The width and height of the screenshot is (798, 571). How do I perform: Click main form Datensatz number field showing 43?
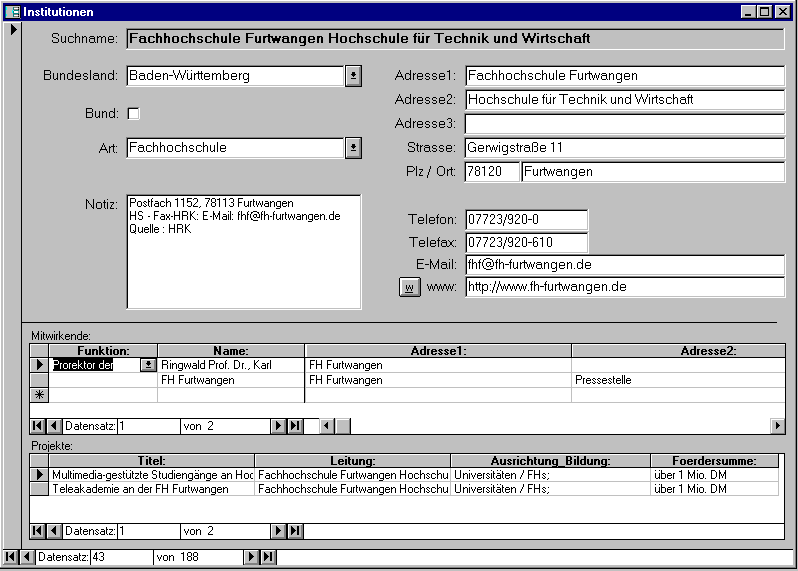click(x=122, y=557)
